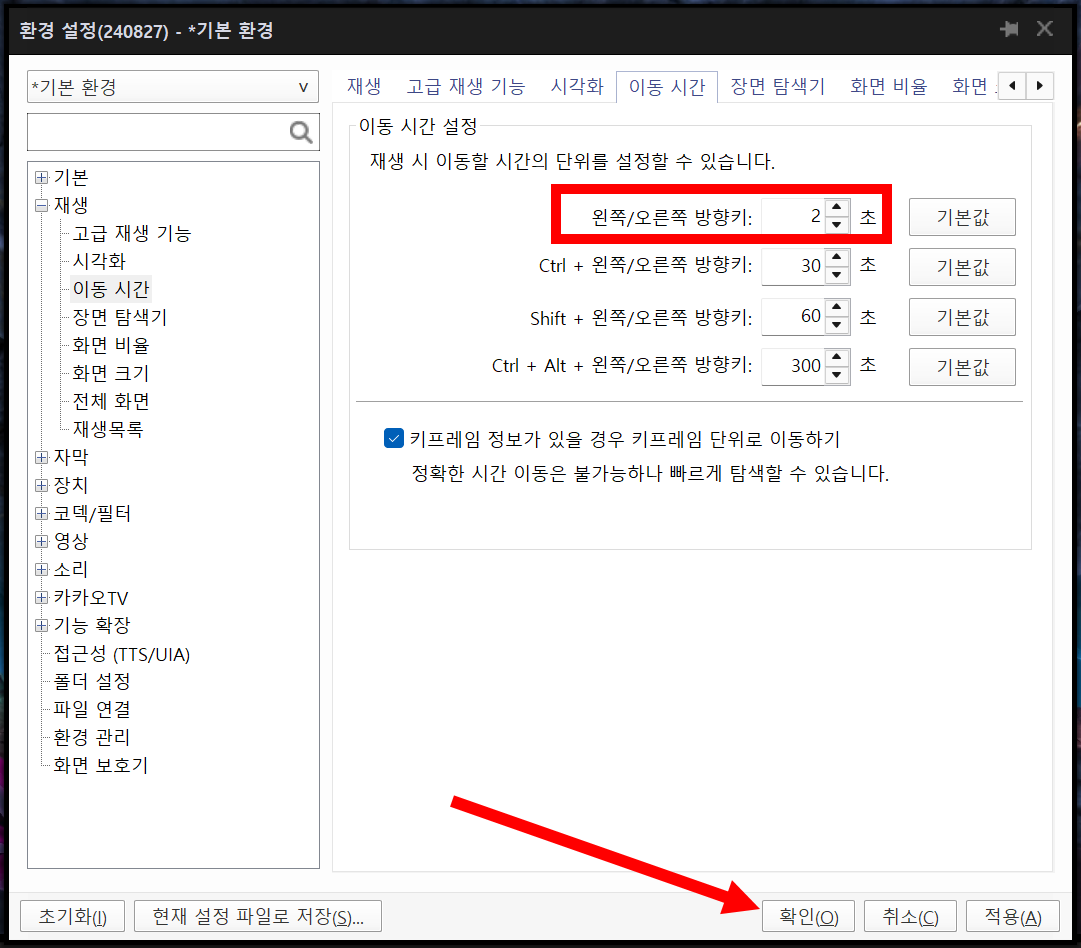Expand the 장치 tree node
The height and width of the screenshot is (948, 1081).
(41, 485)
